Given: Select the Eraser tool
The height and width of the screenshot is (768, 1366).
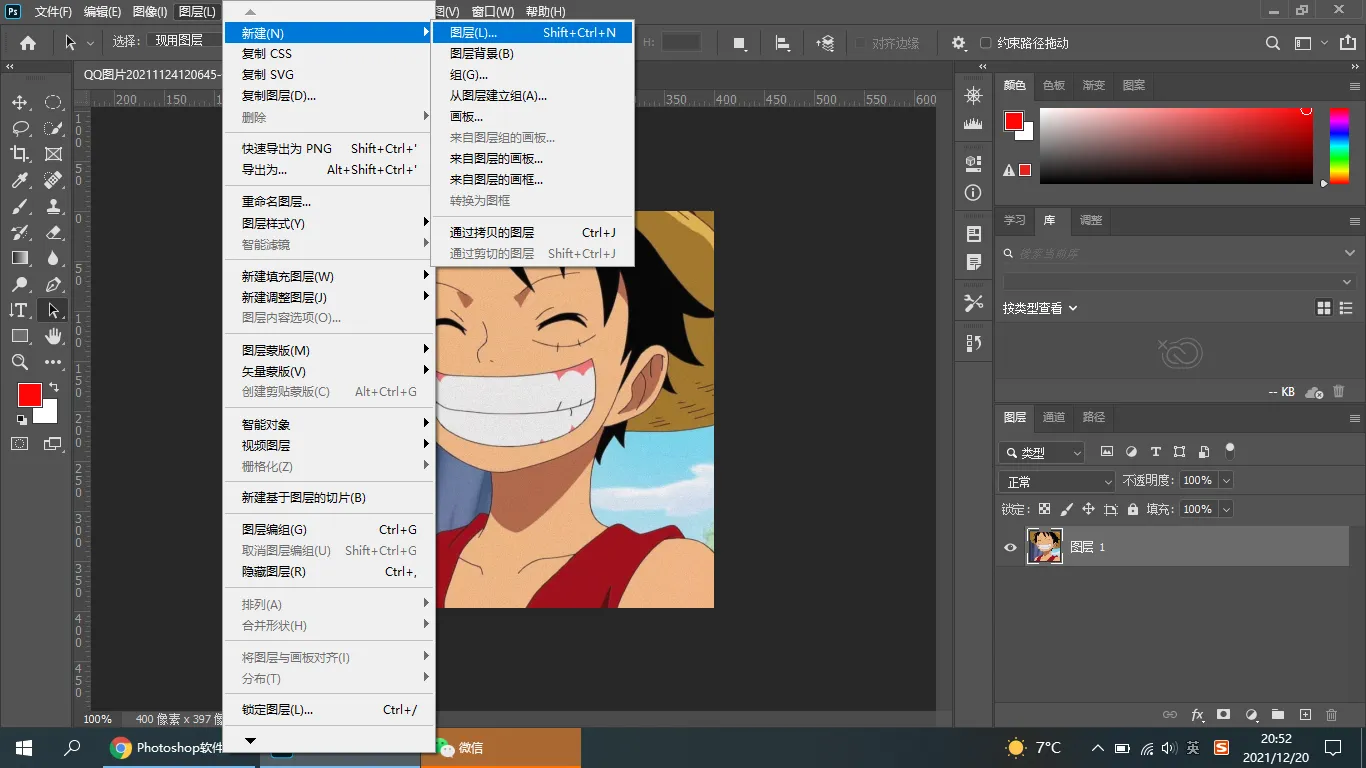Looking at the screenshot, I should [53, 232].
